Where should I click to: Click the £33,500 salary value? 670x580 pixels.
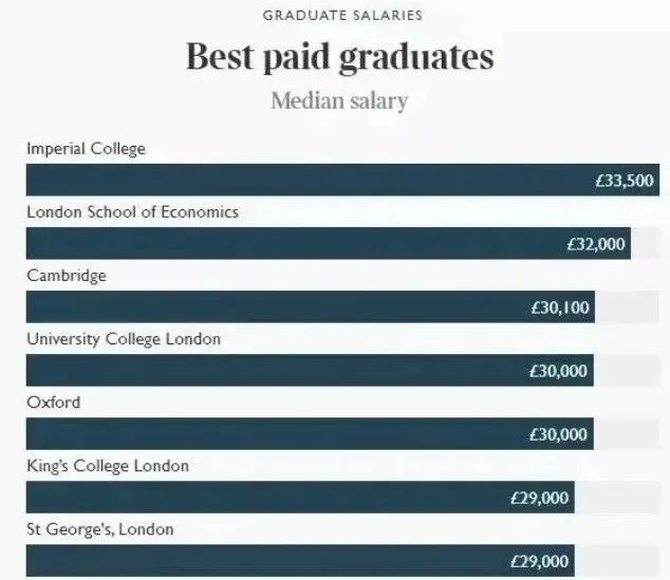624,181
